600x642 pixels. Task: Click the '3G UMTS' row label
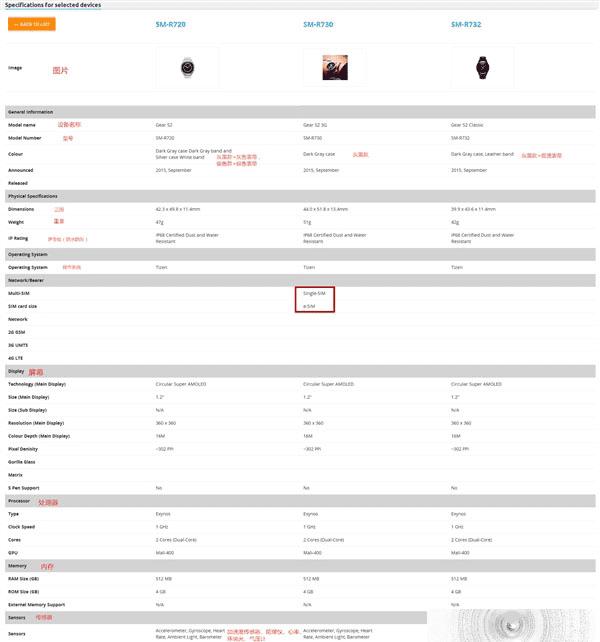tap(18, 345)
